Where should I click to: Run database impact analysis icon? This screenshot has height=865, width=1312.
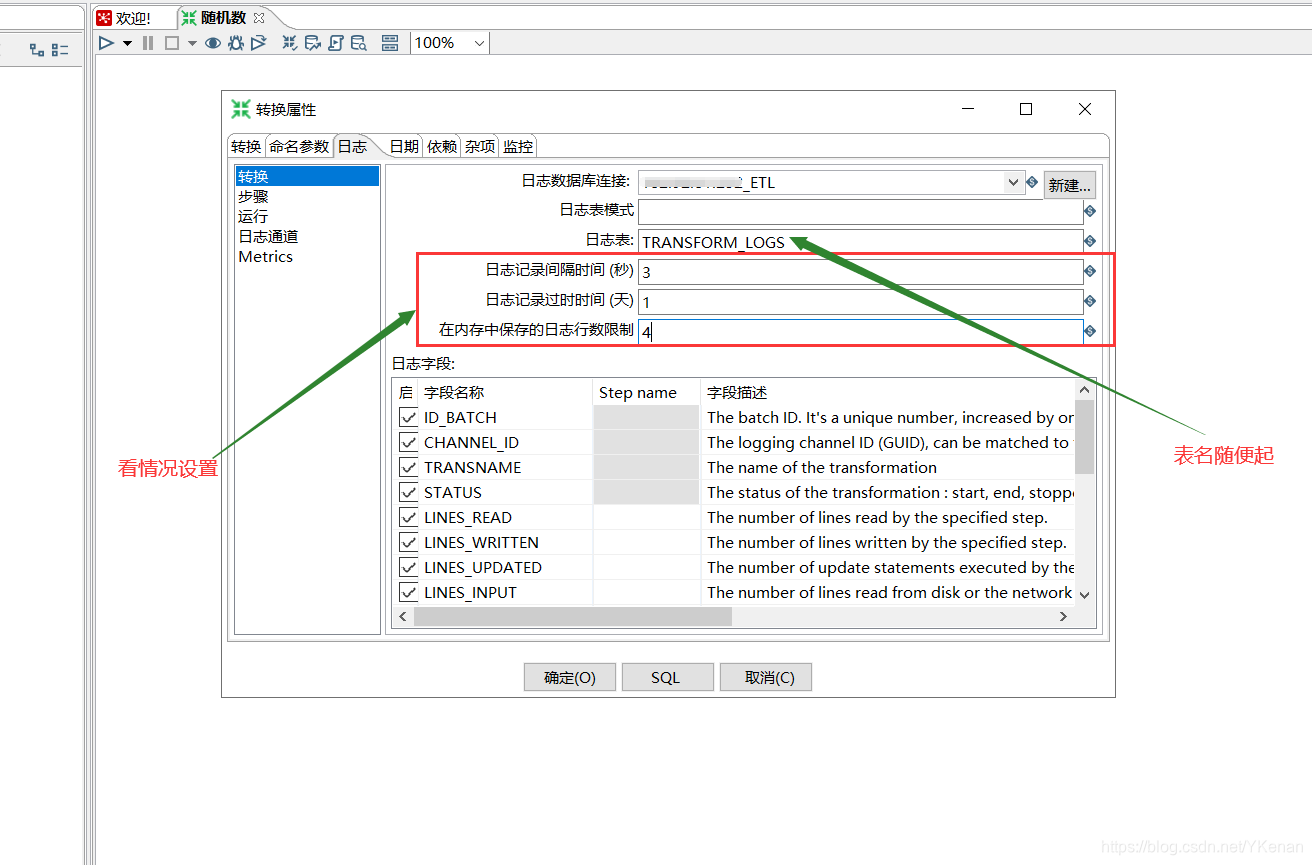tap(313, 43)
